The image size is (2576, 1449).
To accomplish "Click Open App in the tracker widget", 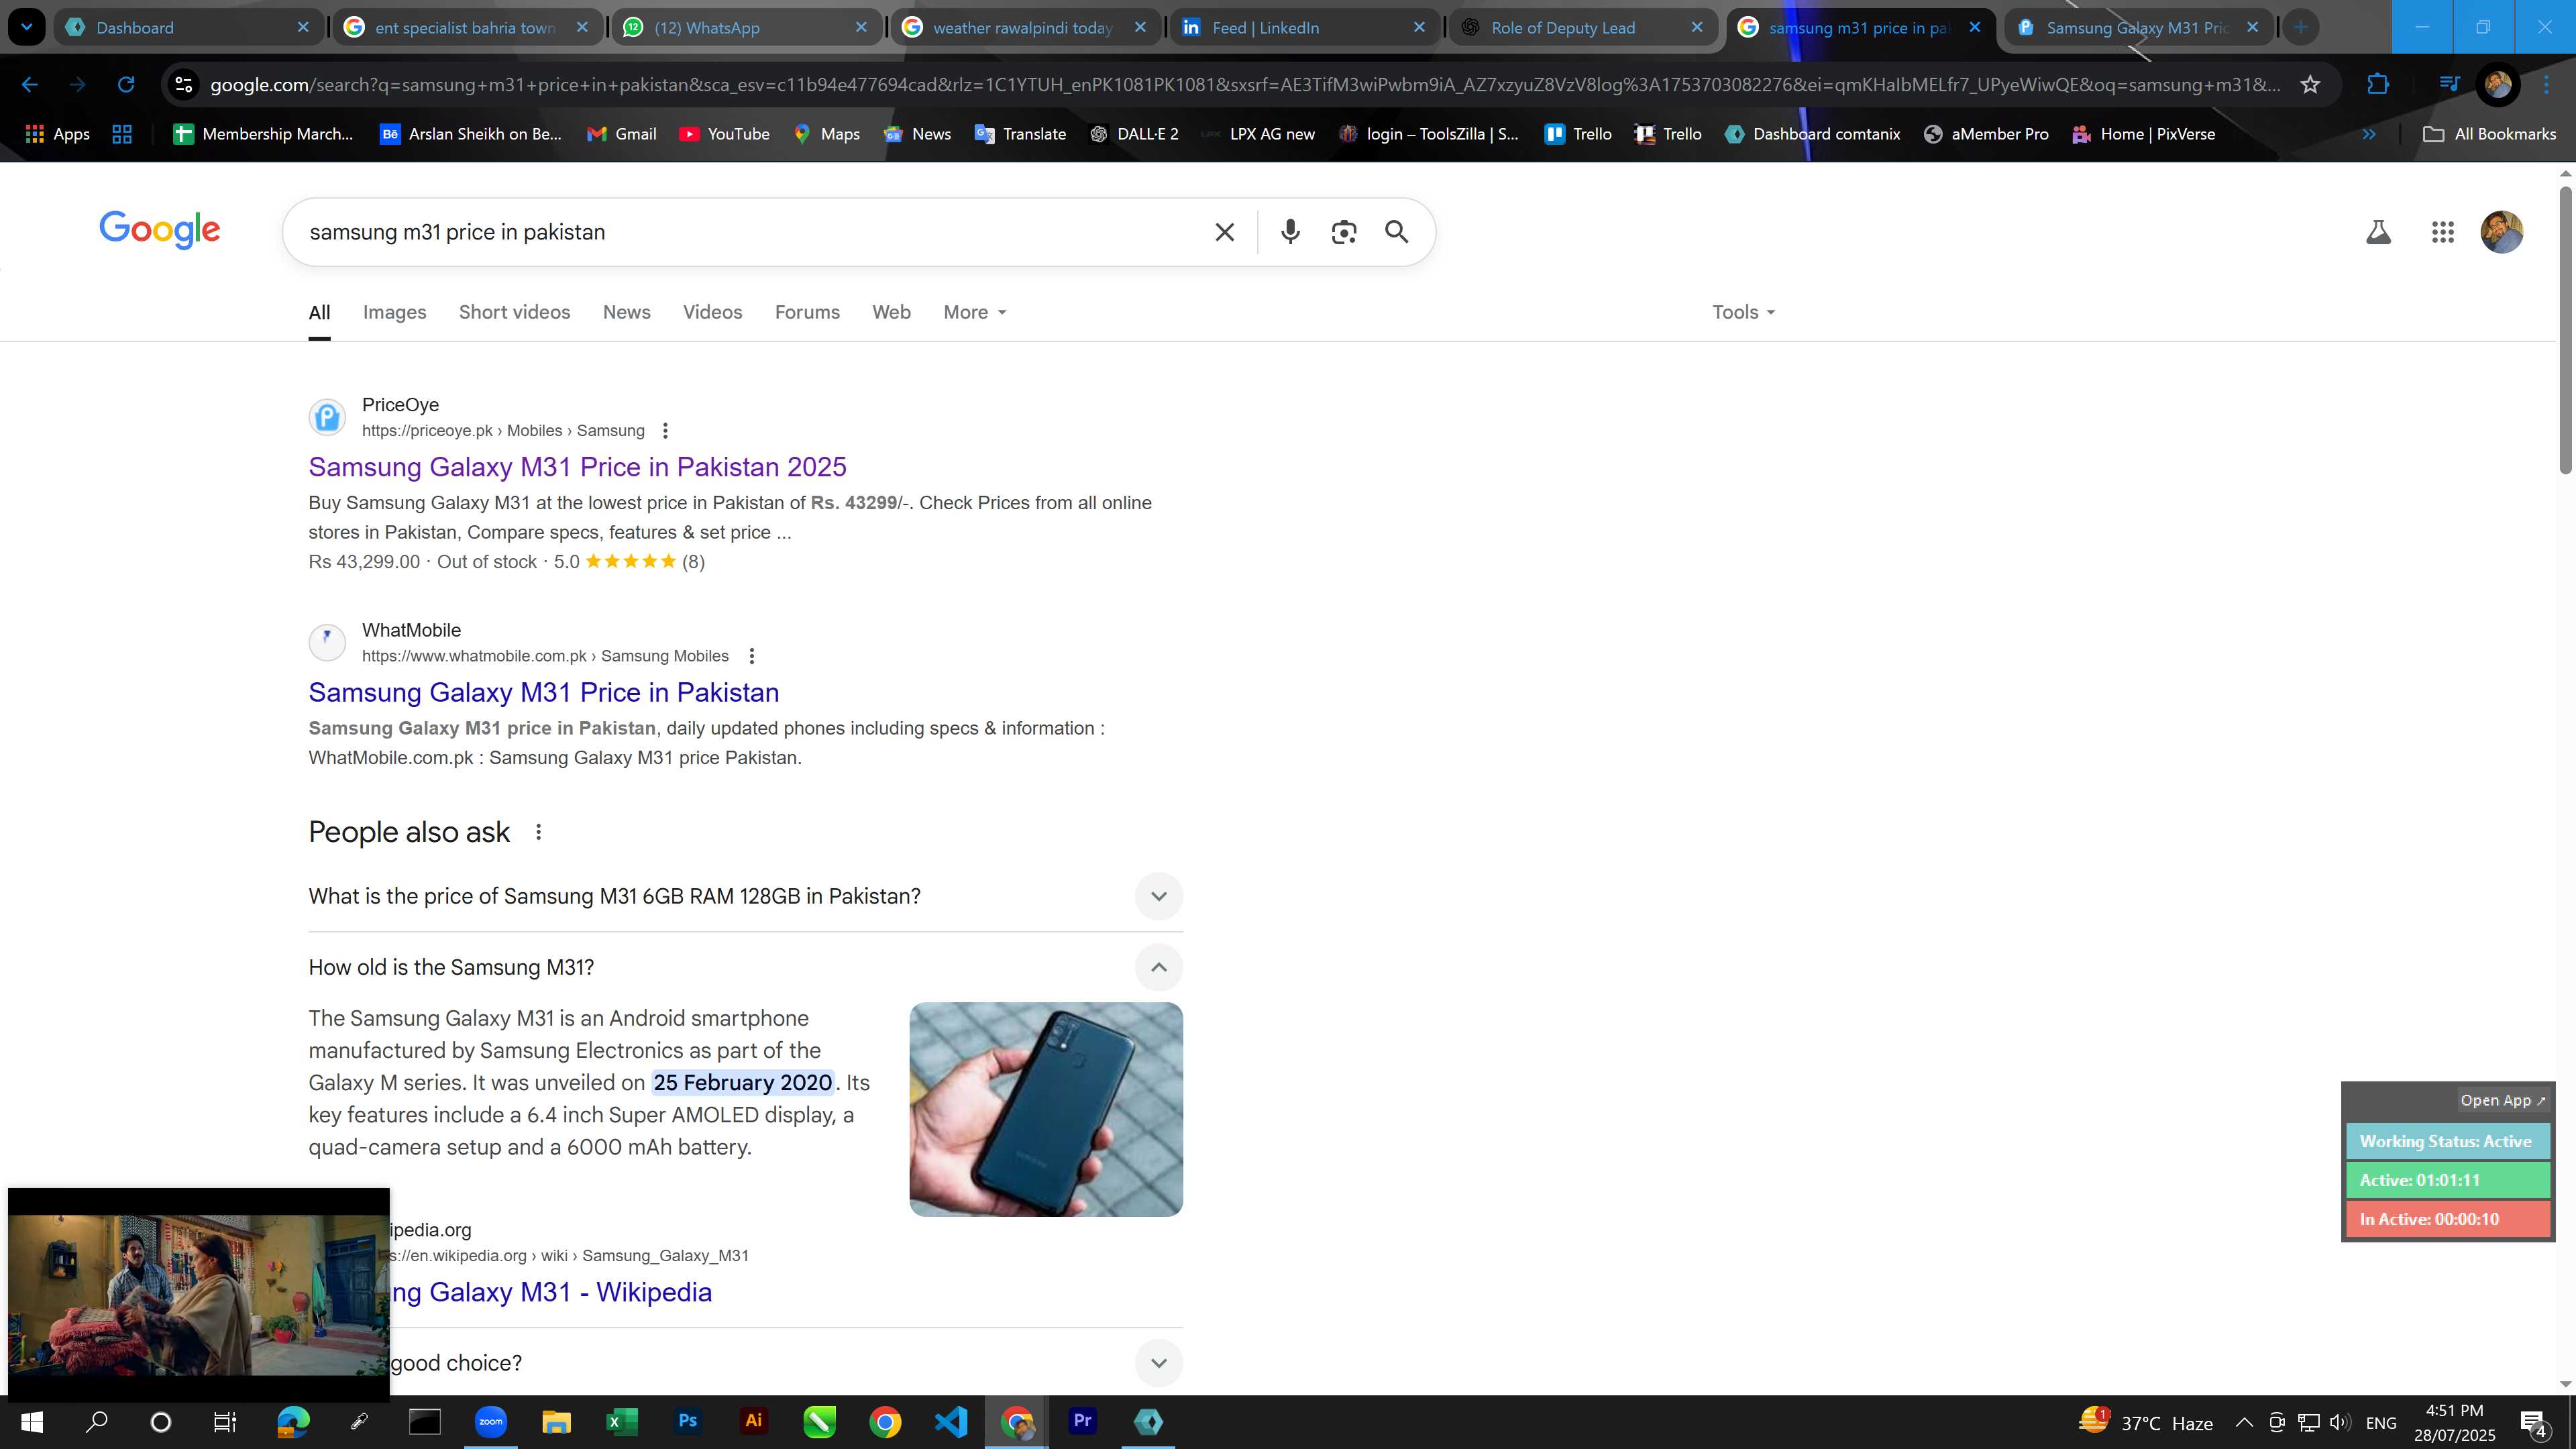I will [2503, 1100].
